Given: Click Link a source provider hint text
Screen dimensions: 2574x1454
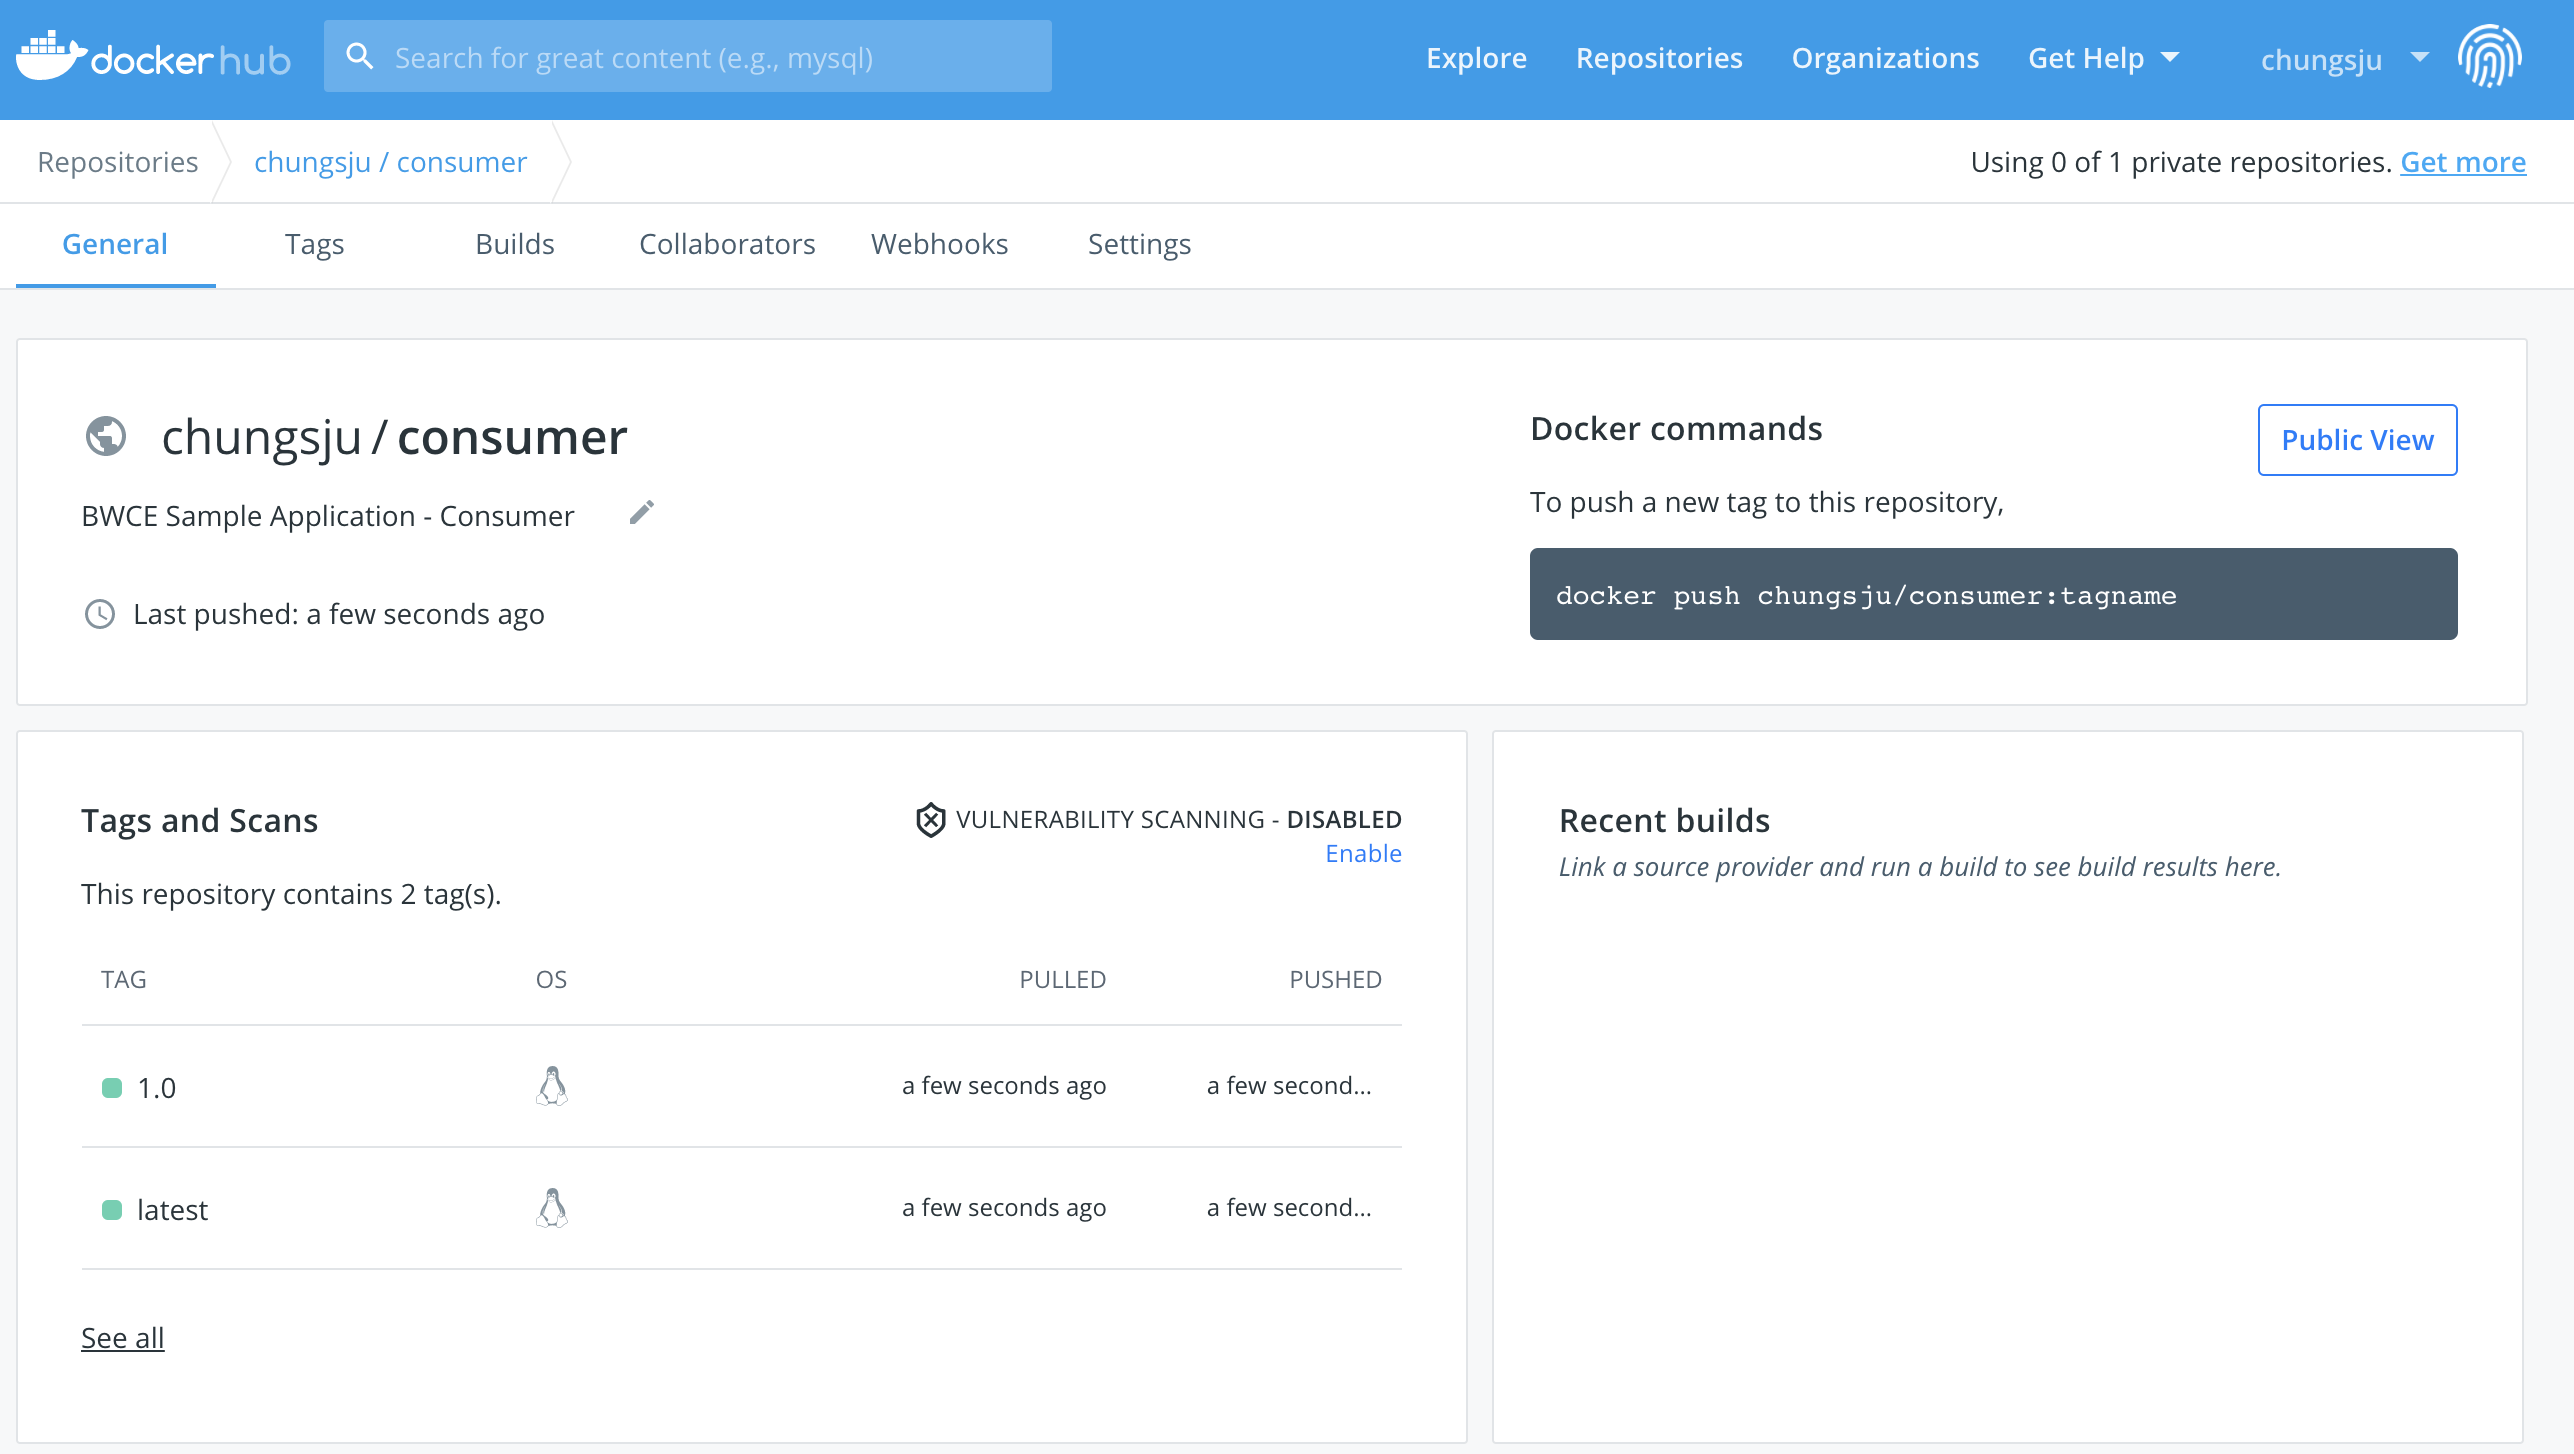Looking at the screenshot, I should coord(1920,866).
